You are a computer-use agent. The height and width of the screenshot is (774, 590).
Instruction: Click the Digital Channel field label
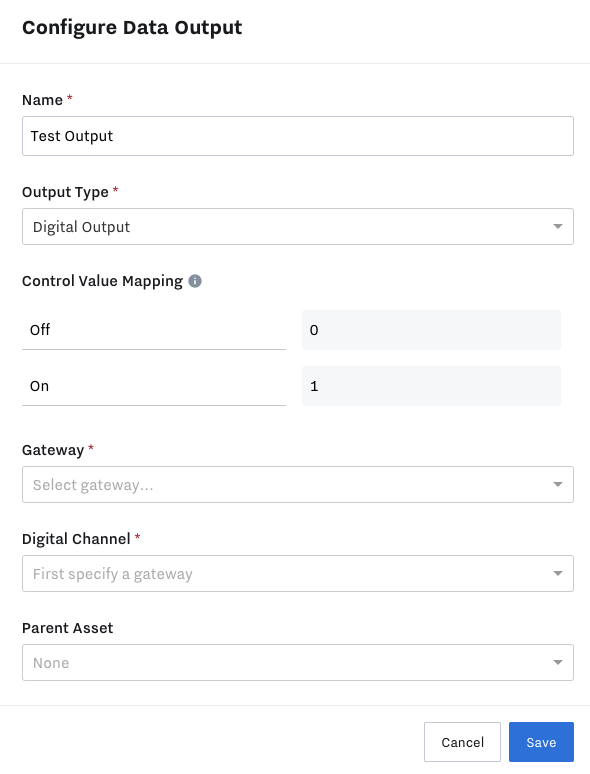[76, 539]
